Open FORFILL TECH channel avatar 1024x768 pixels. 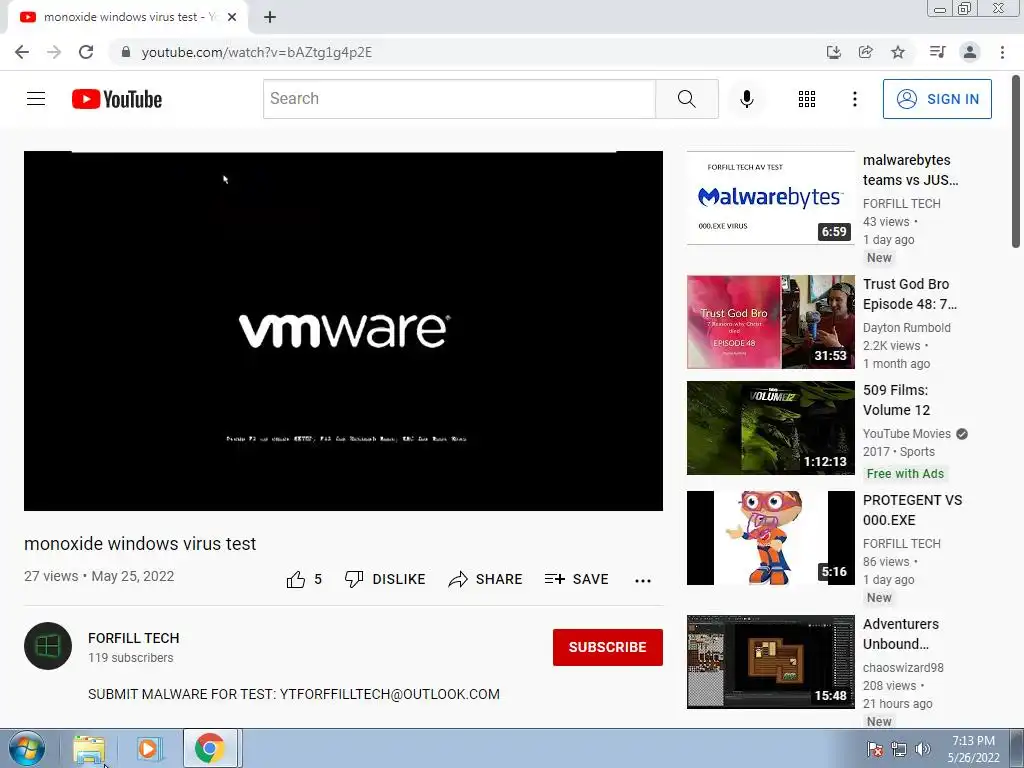pyautogui.click(x=48, y=646)
